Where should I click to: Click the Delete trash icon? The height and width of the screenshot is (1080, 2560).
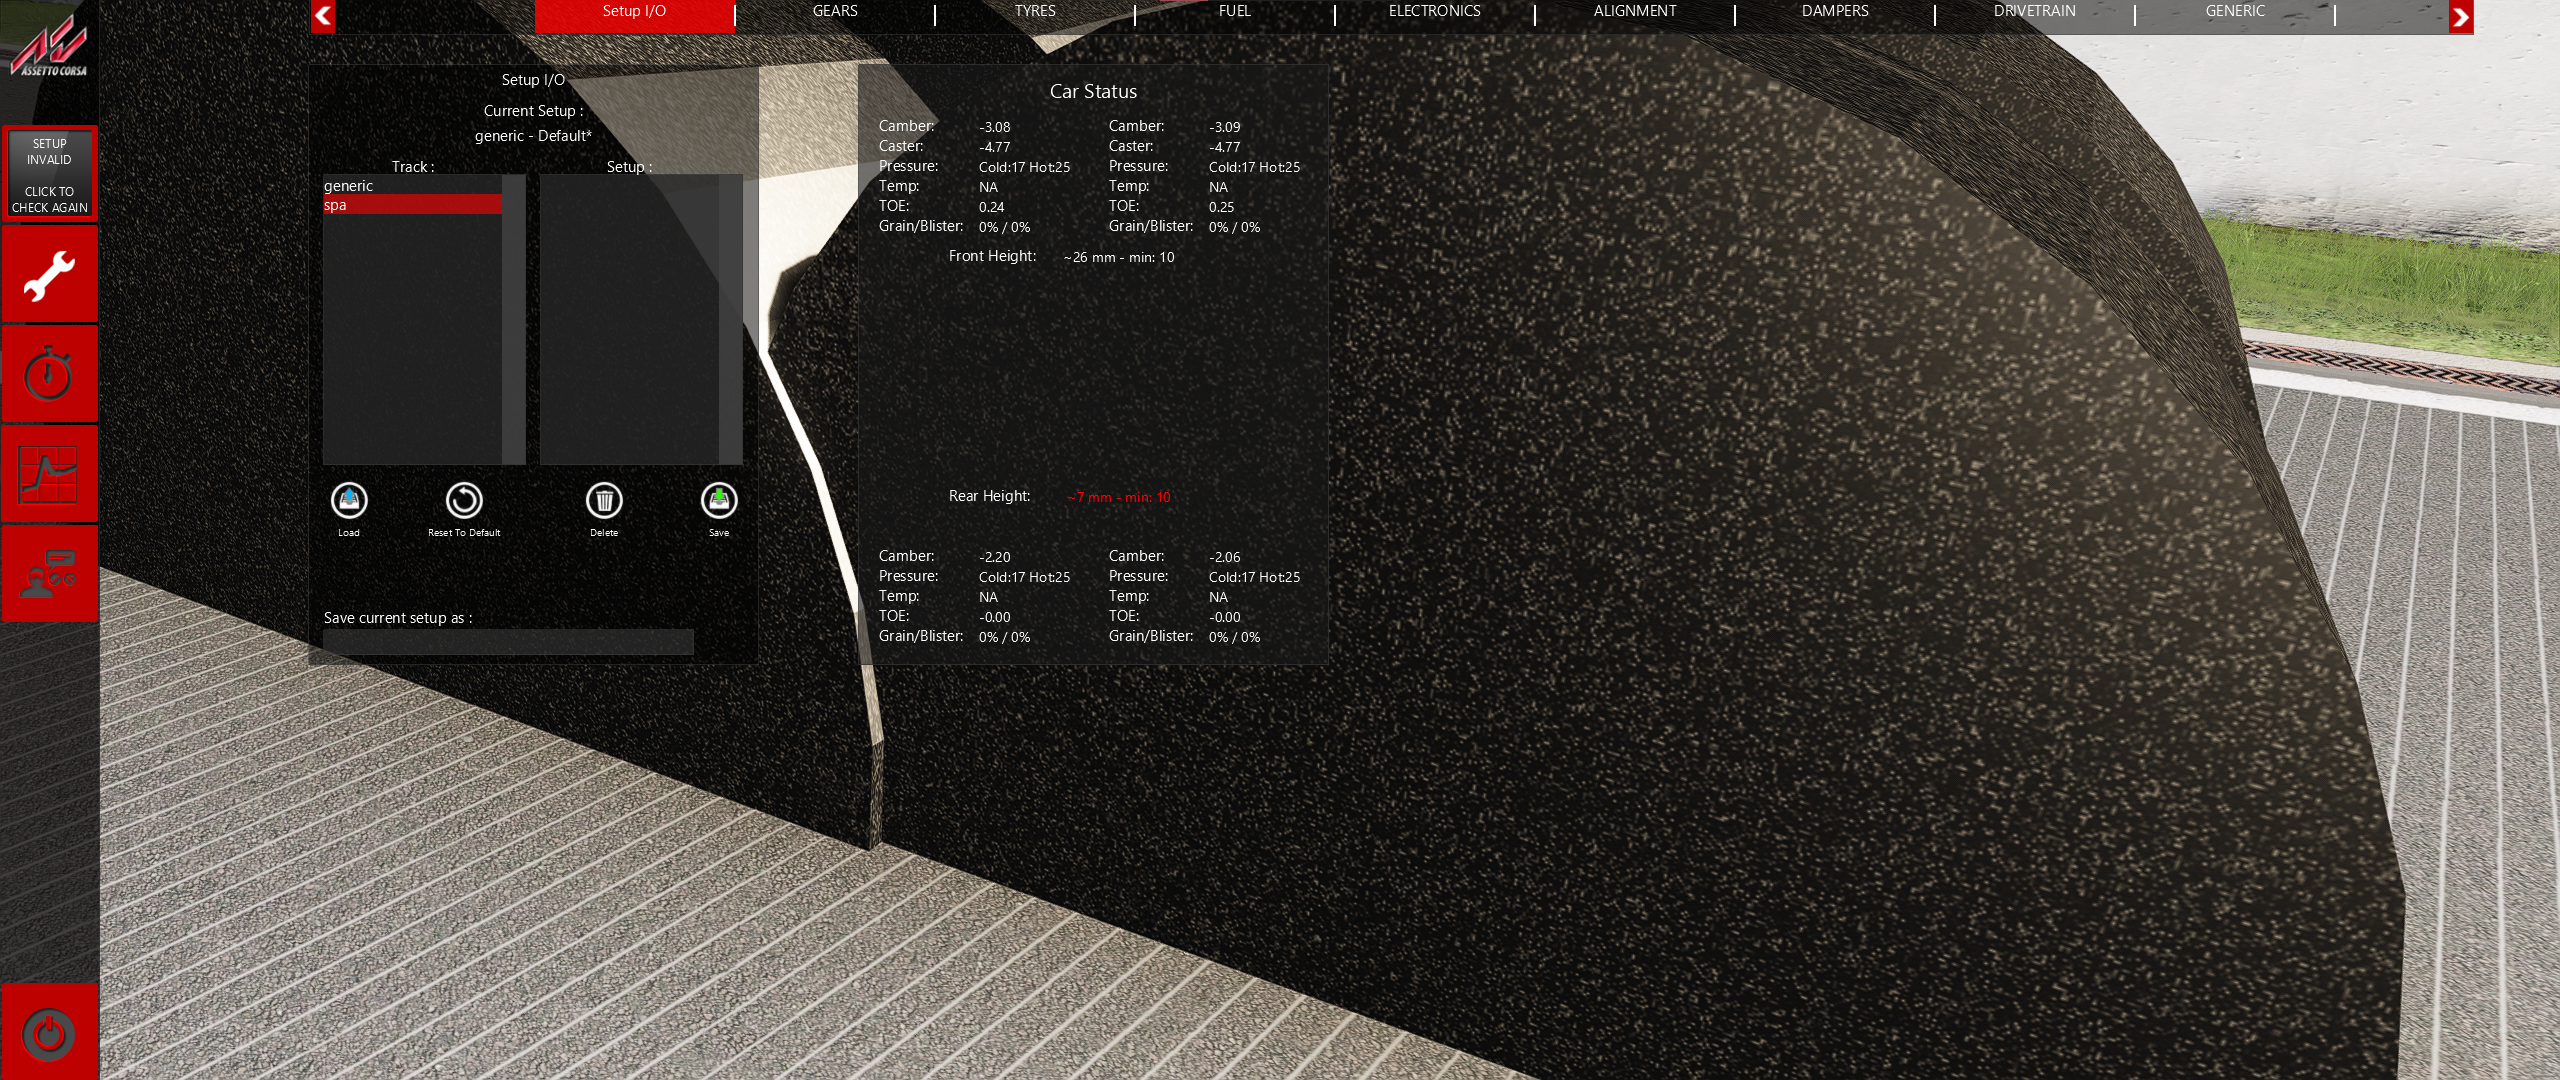[604, 501]
